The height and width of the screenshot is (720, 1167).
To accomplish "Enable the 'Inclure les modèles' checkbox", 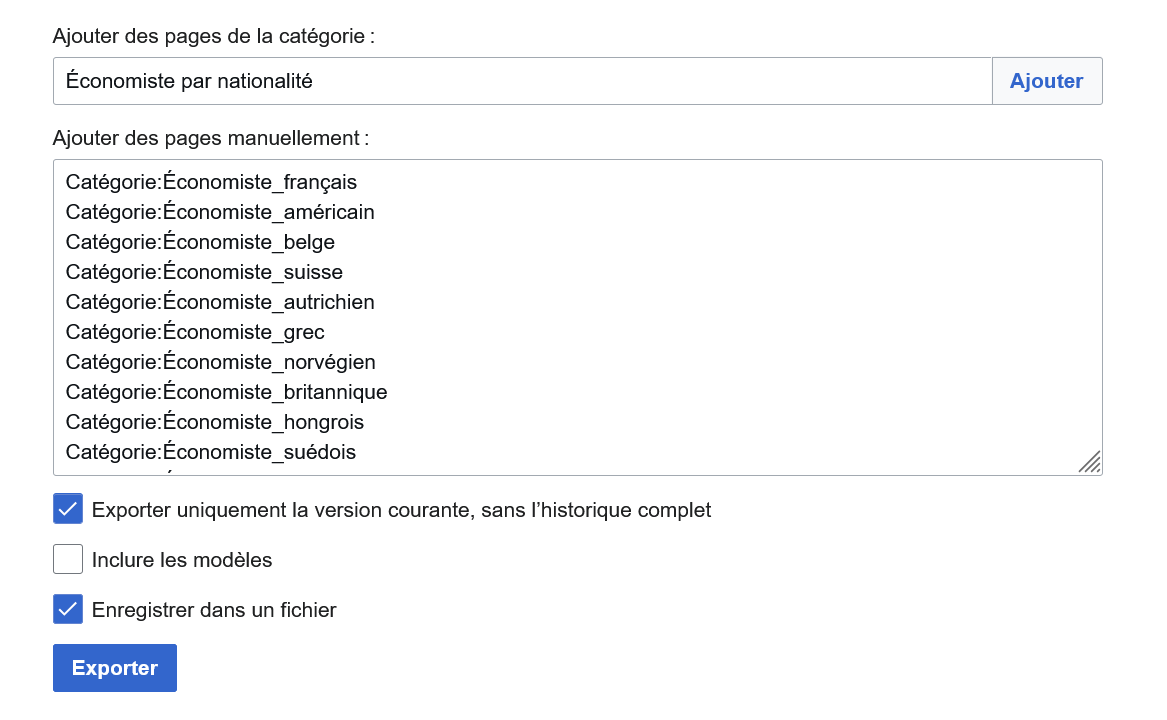I will click(67, 559).
